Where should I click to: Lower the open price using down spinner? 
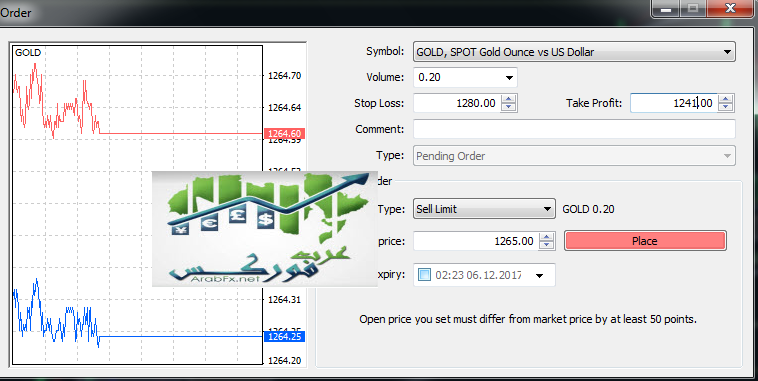546,245
